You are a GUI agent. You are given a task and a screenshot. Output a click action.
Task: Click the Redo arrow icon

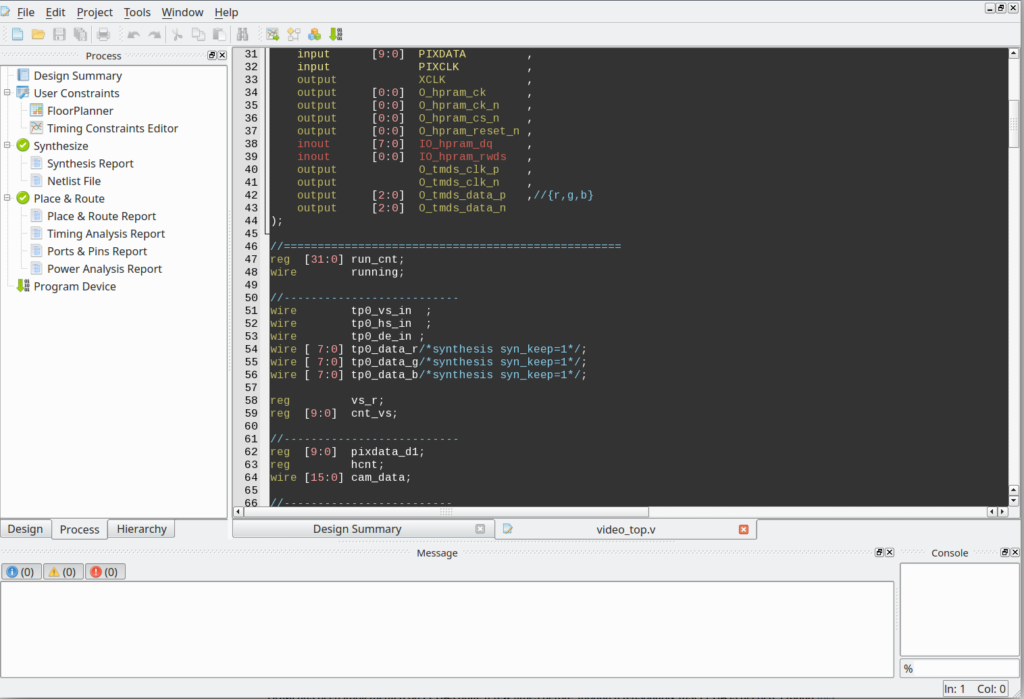tap(155, 35)
